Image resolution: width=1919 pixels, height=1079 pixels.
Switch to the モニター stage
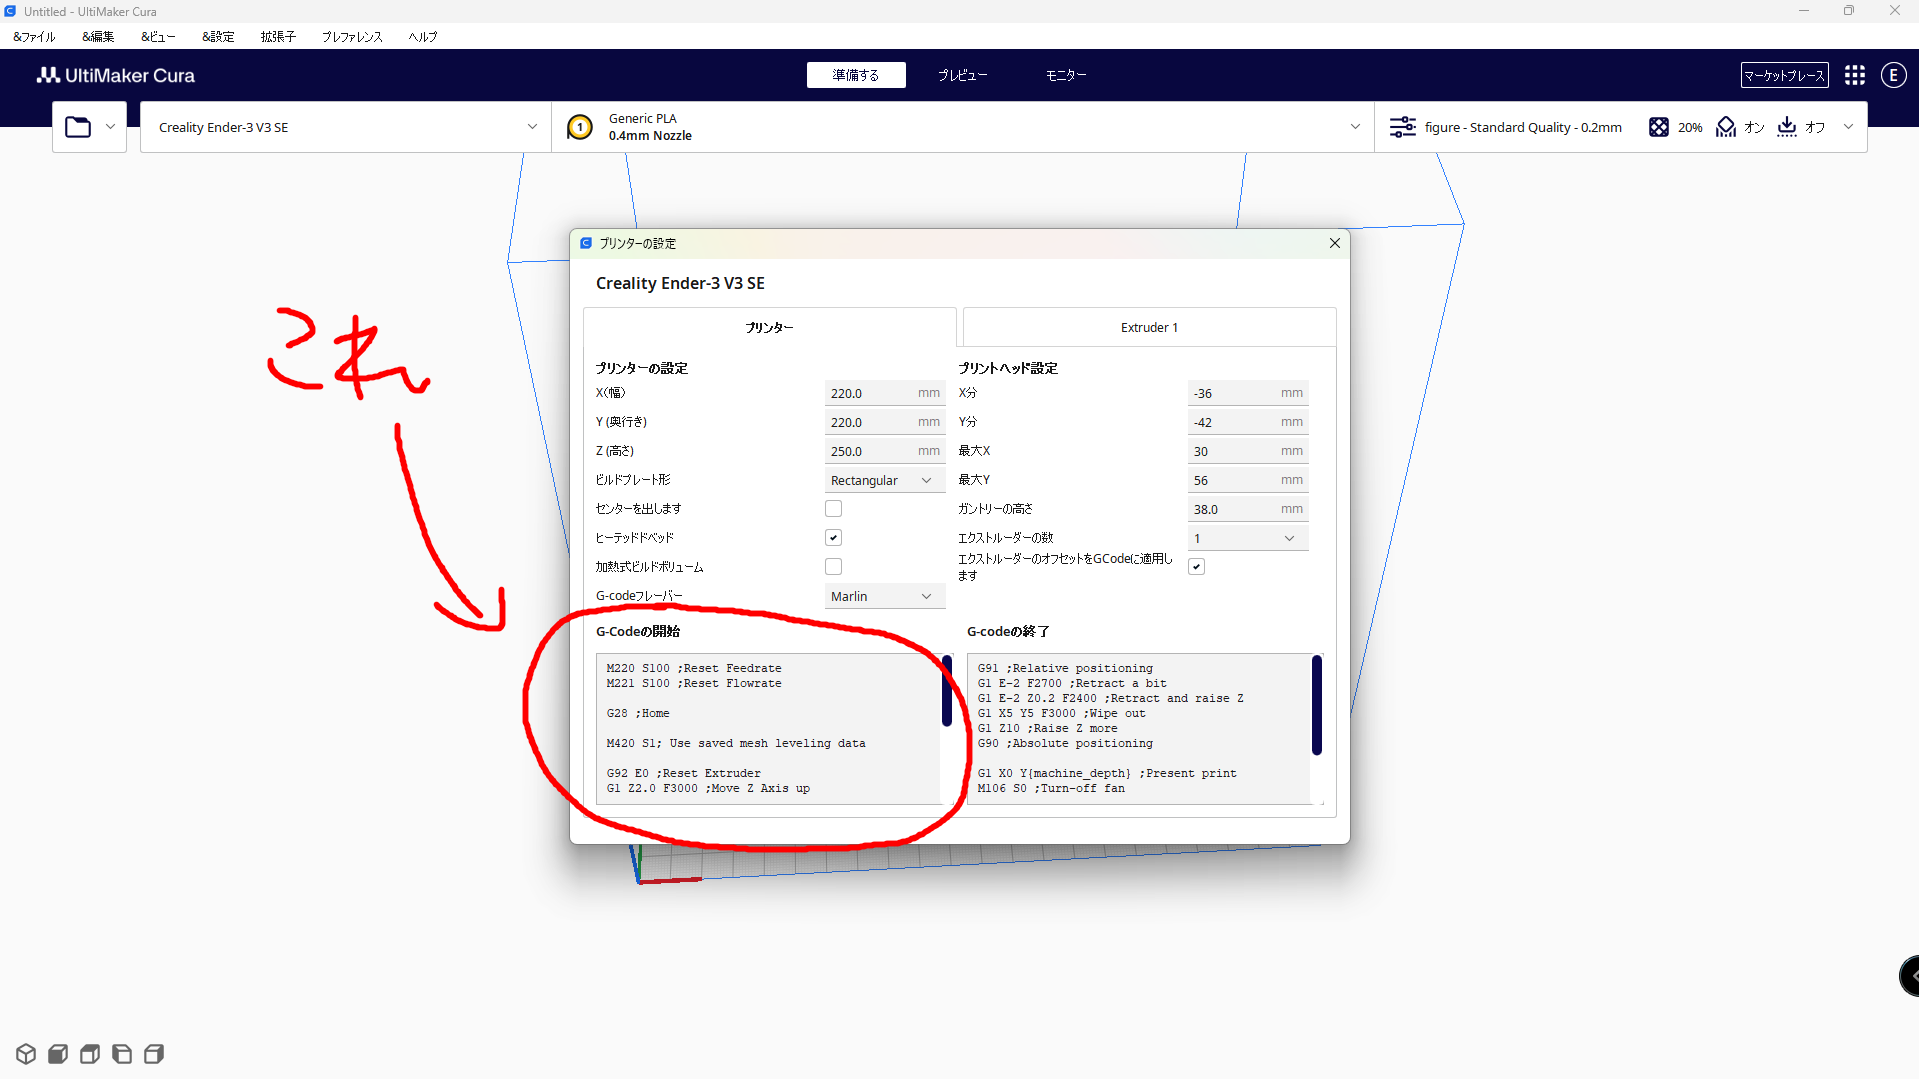coord(1066,75)
